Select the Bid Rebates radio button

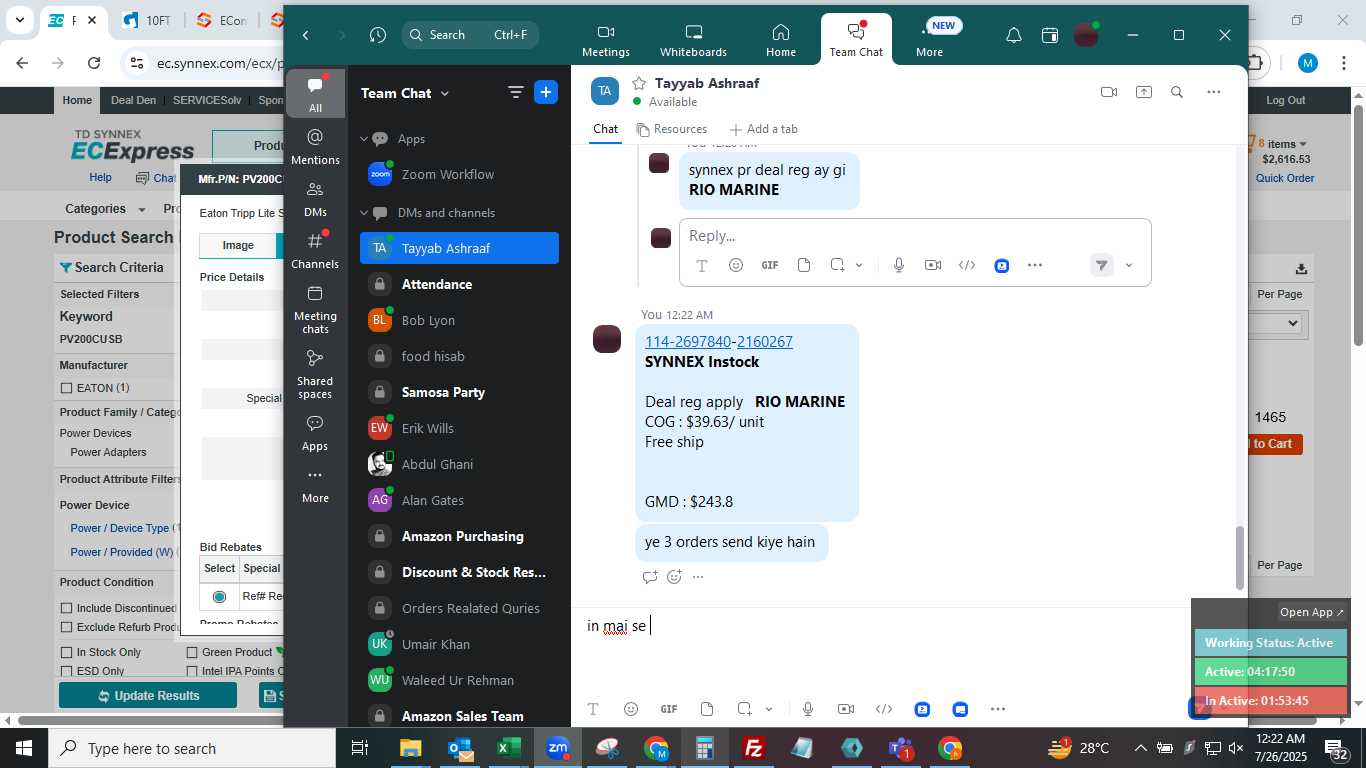click(x=219, y=596)
